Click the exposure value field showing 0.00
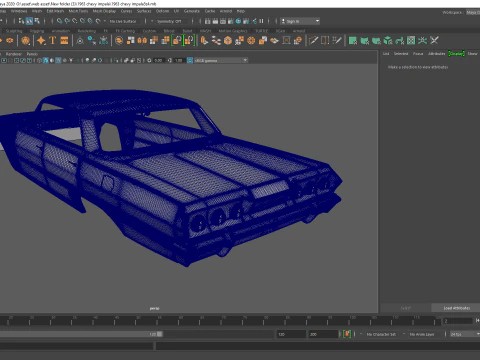The width and height of the screenshot is (480, 360). 159,60
